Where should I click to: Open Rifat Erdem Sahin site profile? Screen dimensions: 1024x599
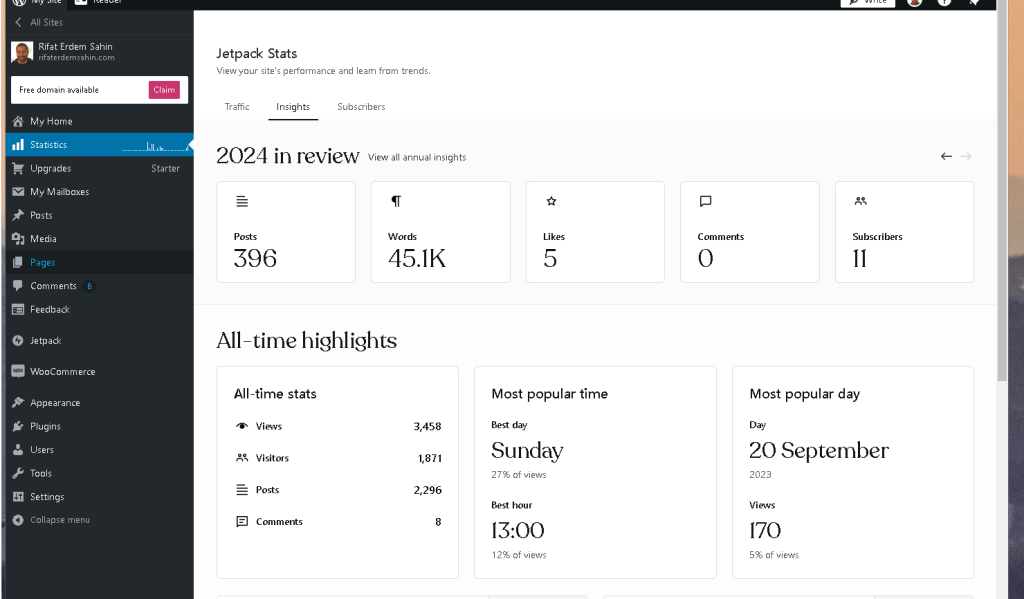click(99, 52)
